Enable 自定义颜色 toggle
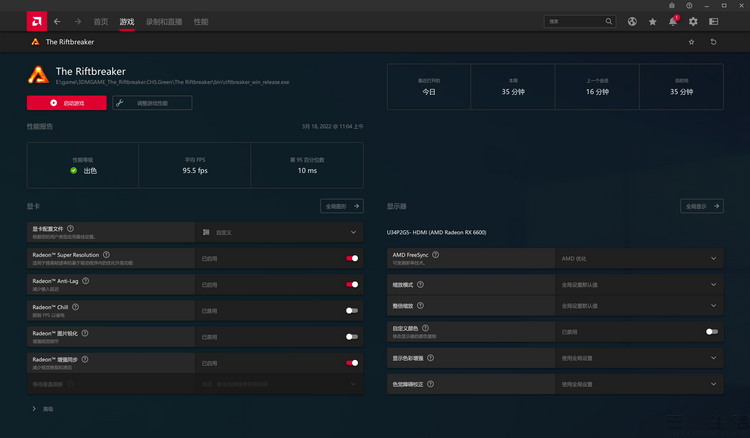The image size is (750, 438). click(x=712, y=332)
